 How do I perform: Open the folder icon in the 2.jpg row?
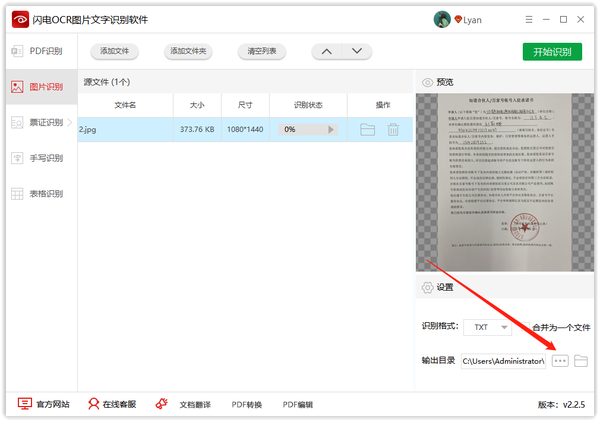367,129
